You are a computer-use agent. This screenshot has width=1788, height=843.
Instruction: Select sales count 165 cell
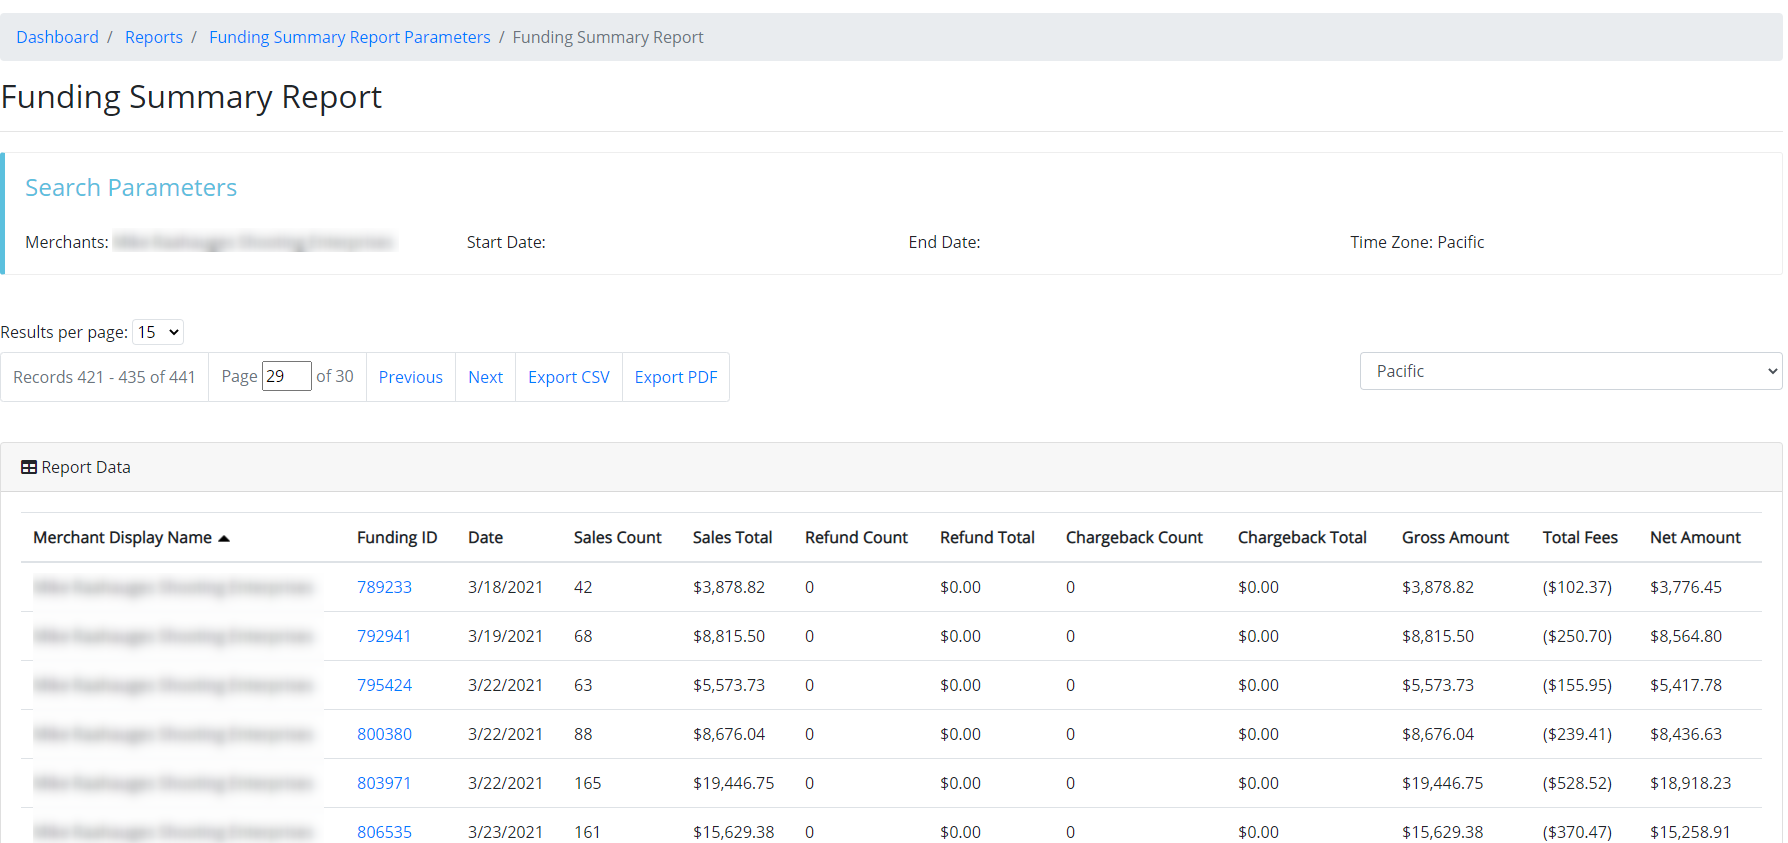coord(588,783)
